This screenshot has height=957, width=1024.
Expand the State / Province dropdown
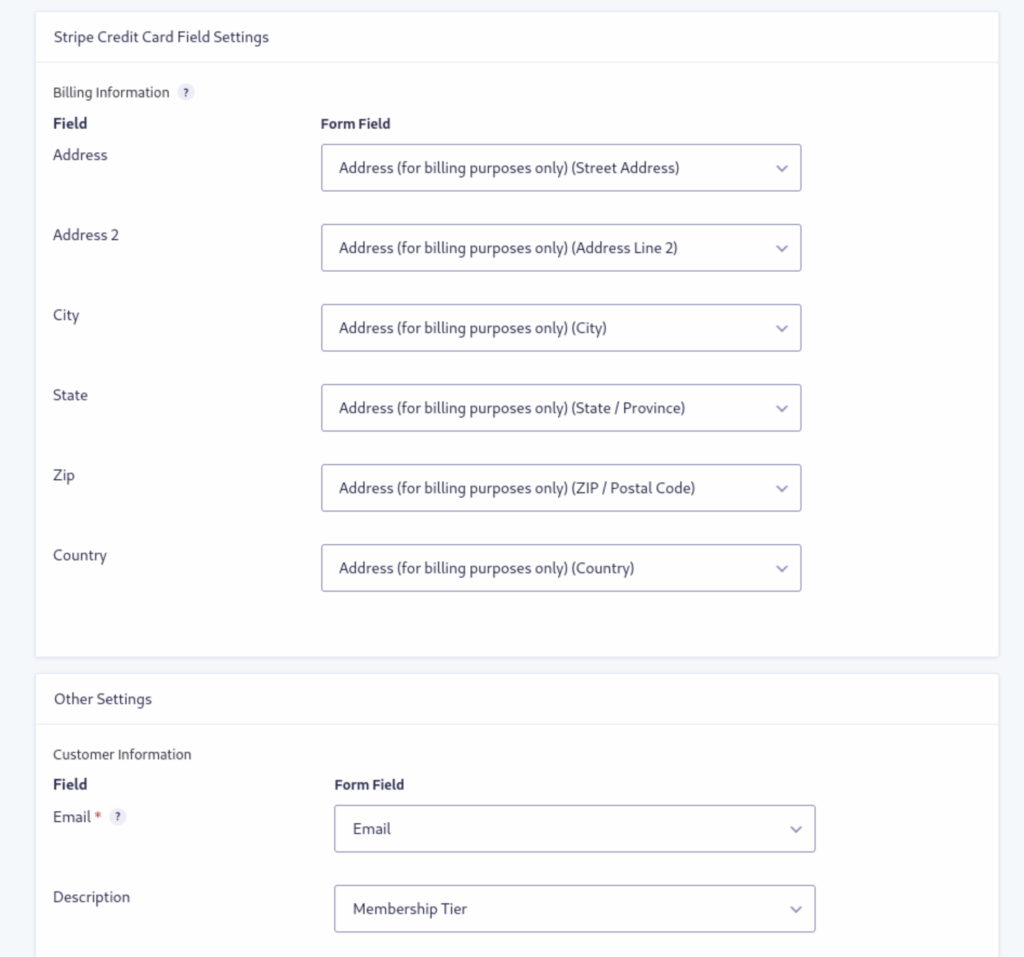pos(560,408)
